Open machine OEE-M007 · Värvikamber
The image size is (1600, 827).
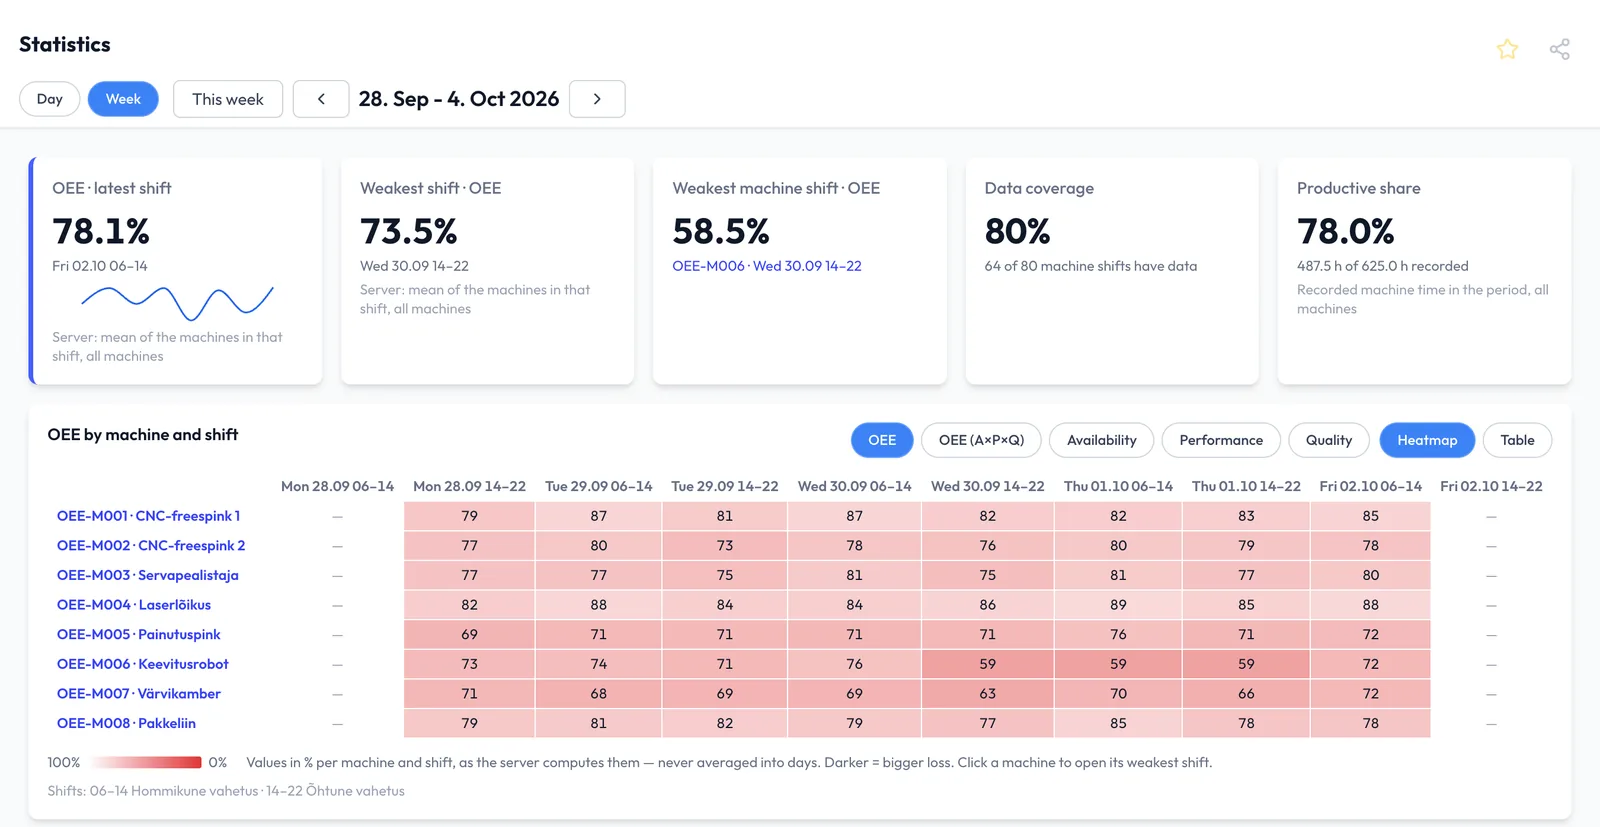(x=139, y=694)
